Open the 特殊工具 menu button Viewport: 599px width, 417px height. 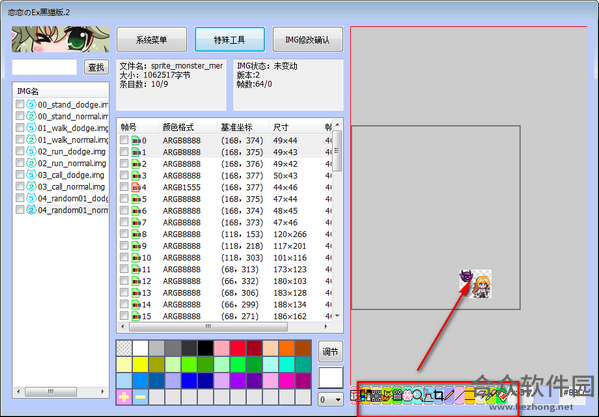[230, 39]
